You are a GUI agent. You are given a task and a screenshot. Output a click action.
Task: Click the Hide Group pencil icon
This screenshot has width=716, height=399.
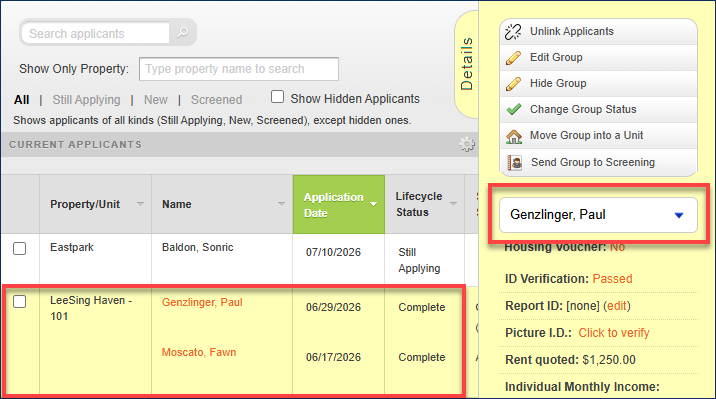513,84
